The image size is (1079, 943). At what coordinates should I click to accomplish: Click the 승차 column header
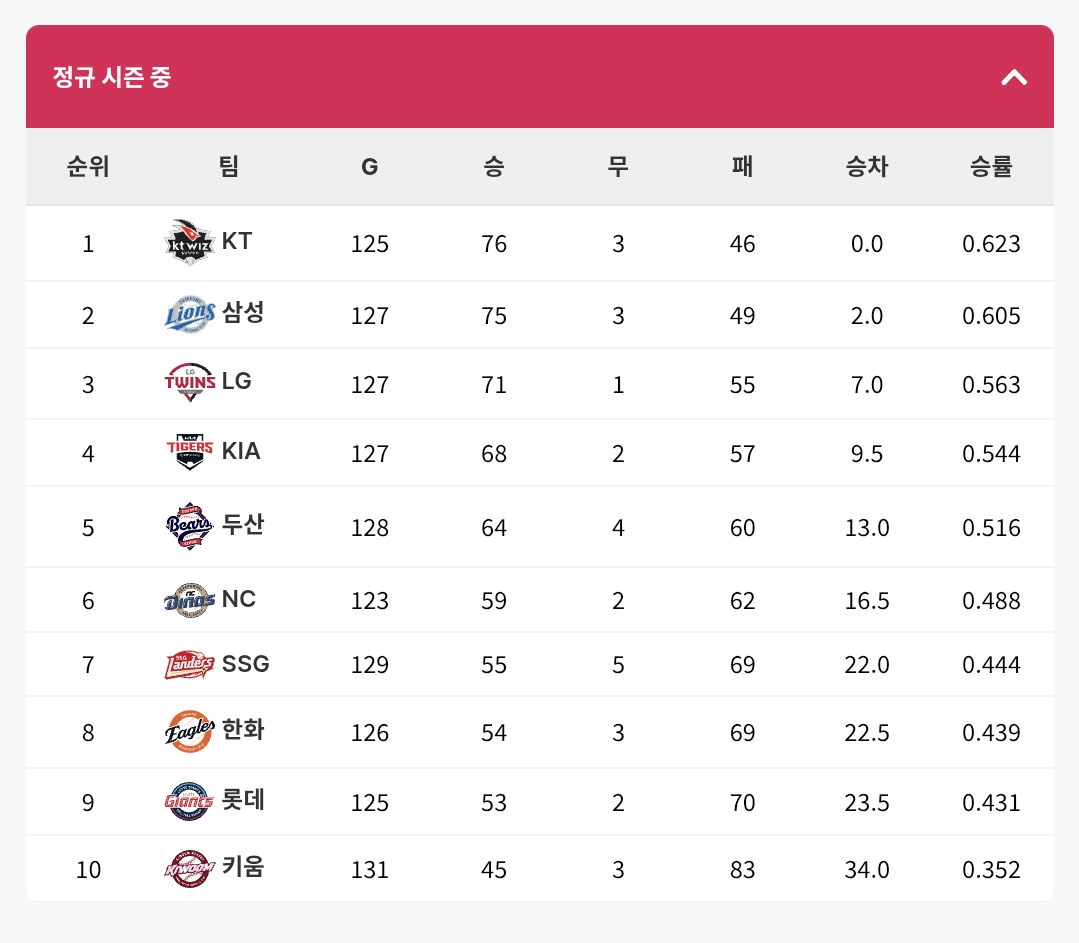click(x=866, y=166)
